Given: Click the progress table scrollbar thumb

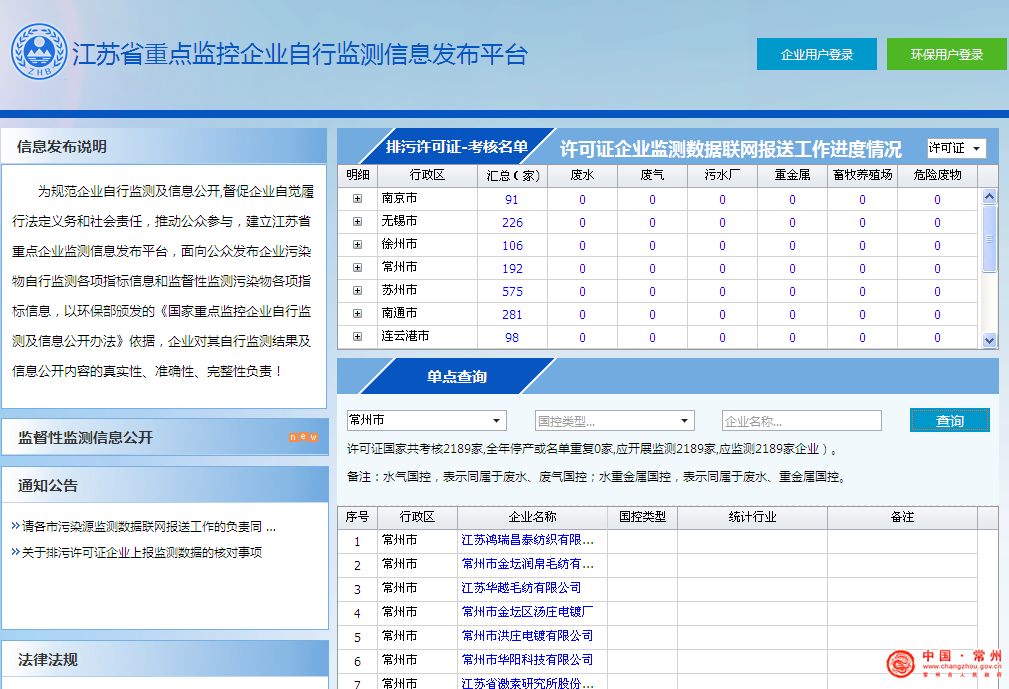Looking at the screenshot, I should pos(989,238).
